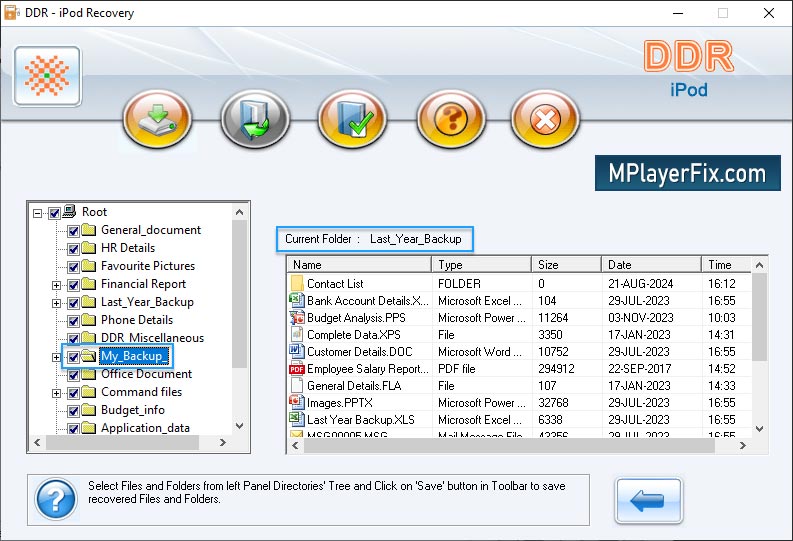Screen dimensions: 793x541
Task: Expand the My_Backup_ folder node
Action: click(57, 357)
